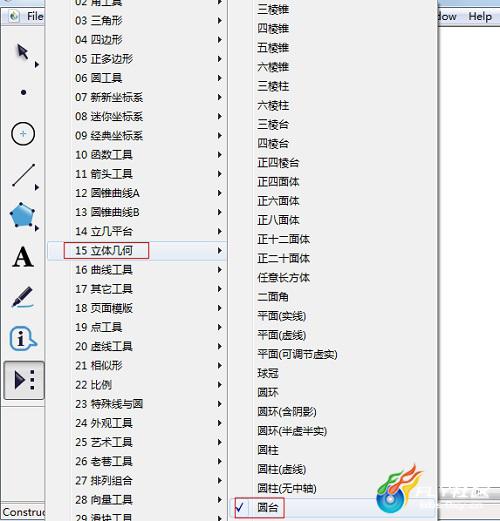Expand the 15 立体几何 submenu
The width and height of the screenshot is (500, 521).
[x=137, y=251]
